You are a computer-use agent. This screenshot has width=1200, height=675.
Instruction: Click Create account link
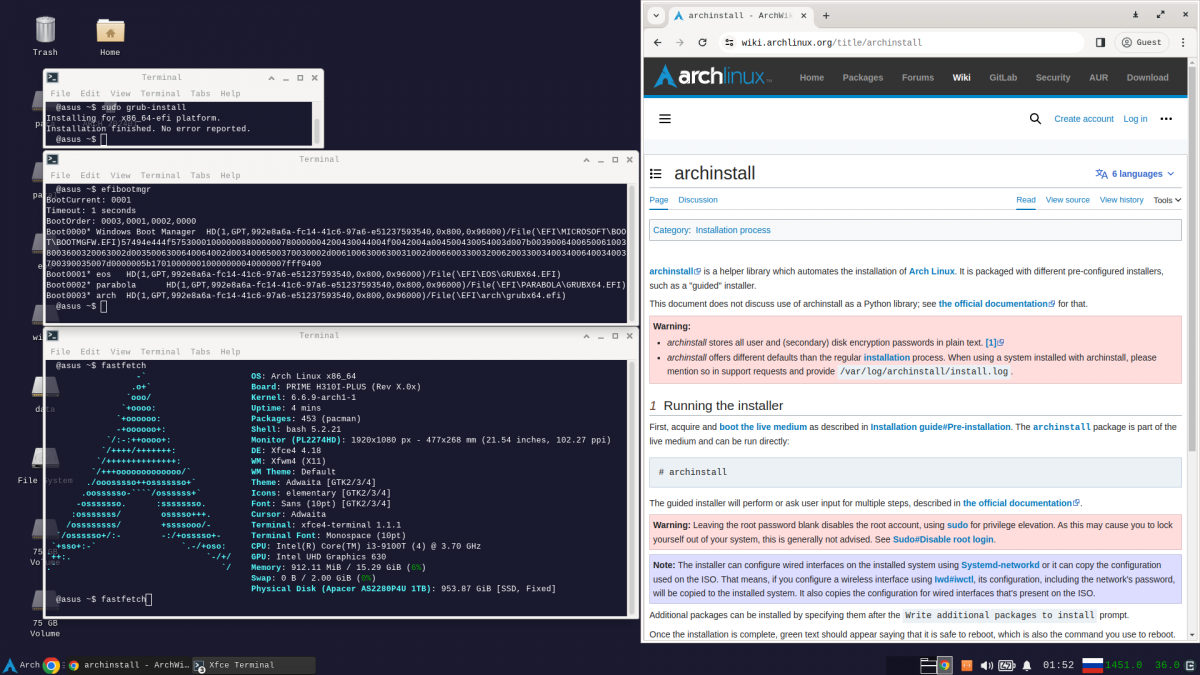click(1084, 119)
